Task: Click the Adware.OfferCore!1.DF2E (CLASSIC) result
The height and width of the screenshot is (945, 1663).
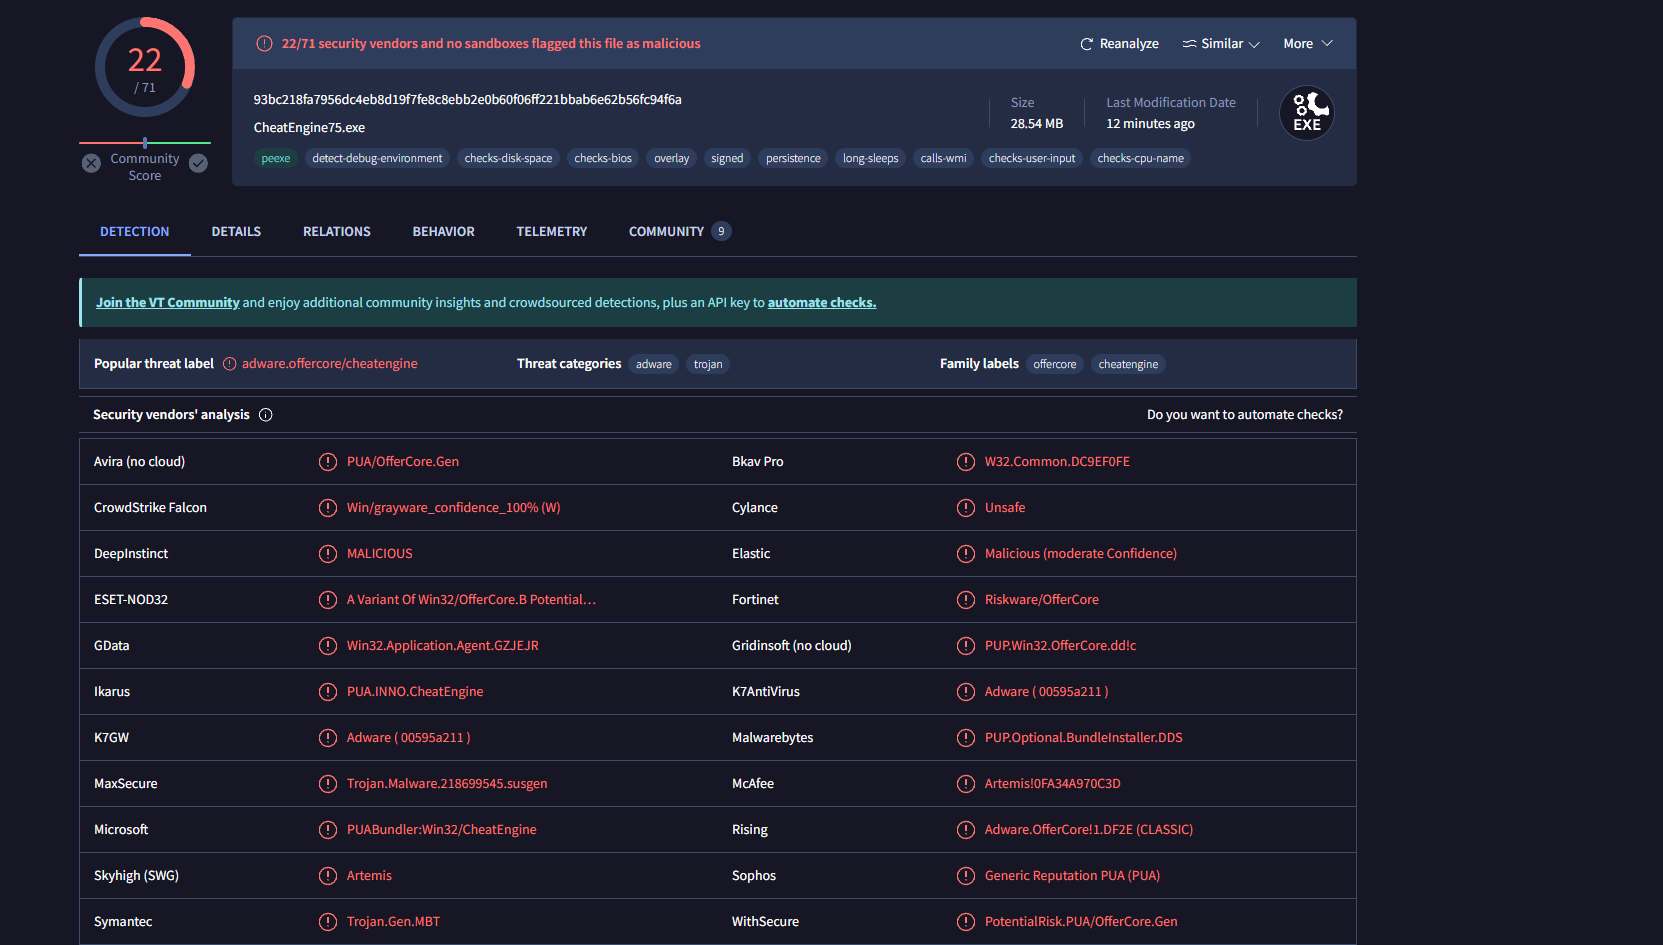Action: [x=1089, y=830]
